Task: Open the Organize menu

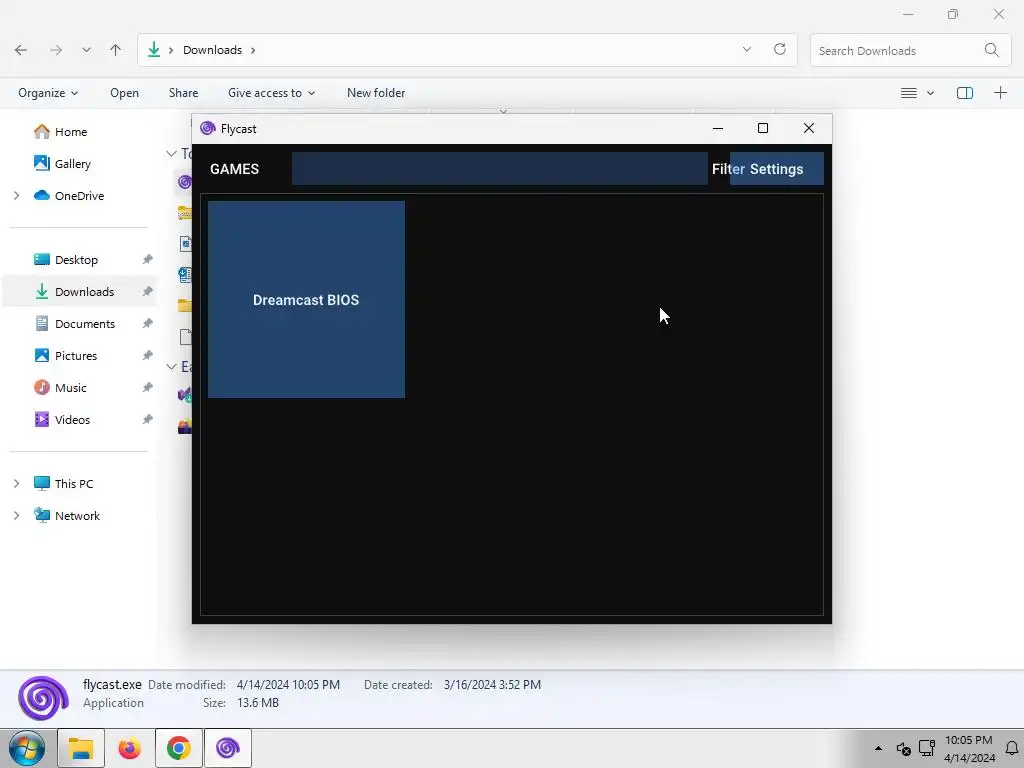Action: coord(48,93)
